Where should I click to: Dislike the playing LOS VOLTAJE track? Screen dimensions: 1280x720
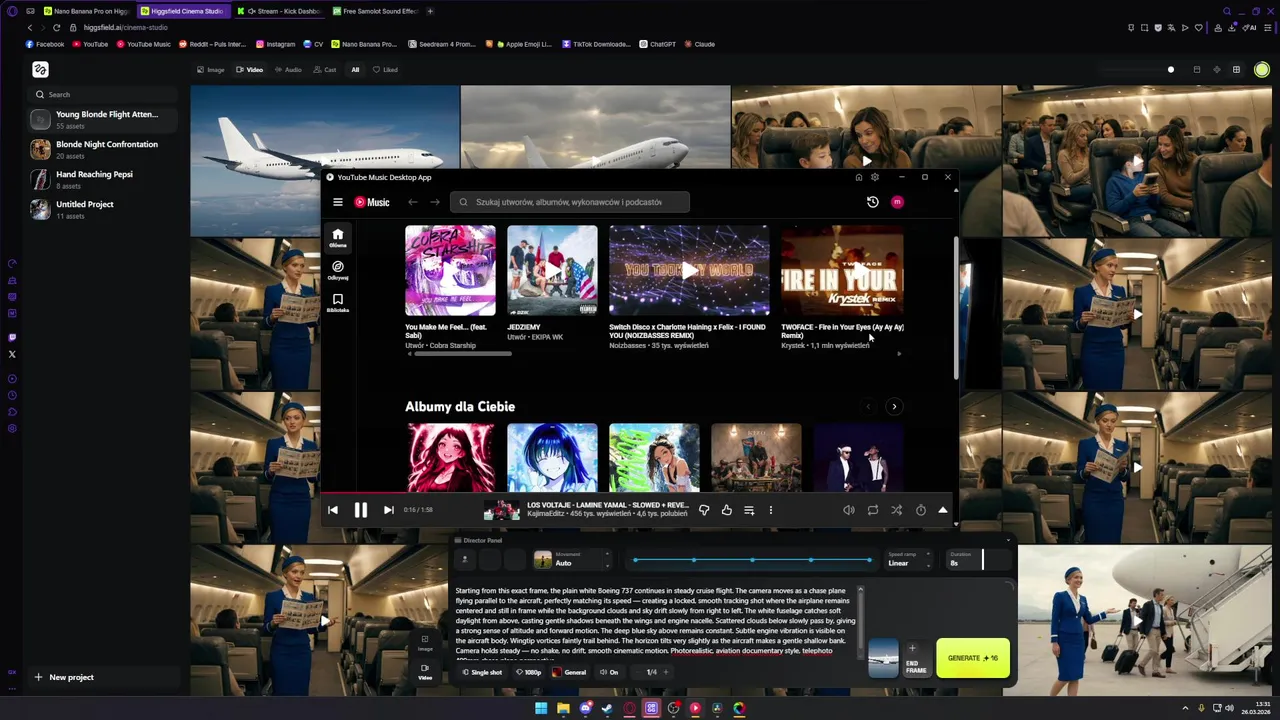(x=704, y=510)
